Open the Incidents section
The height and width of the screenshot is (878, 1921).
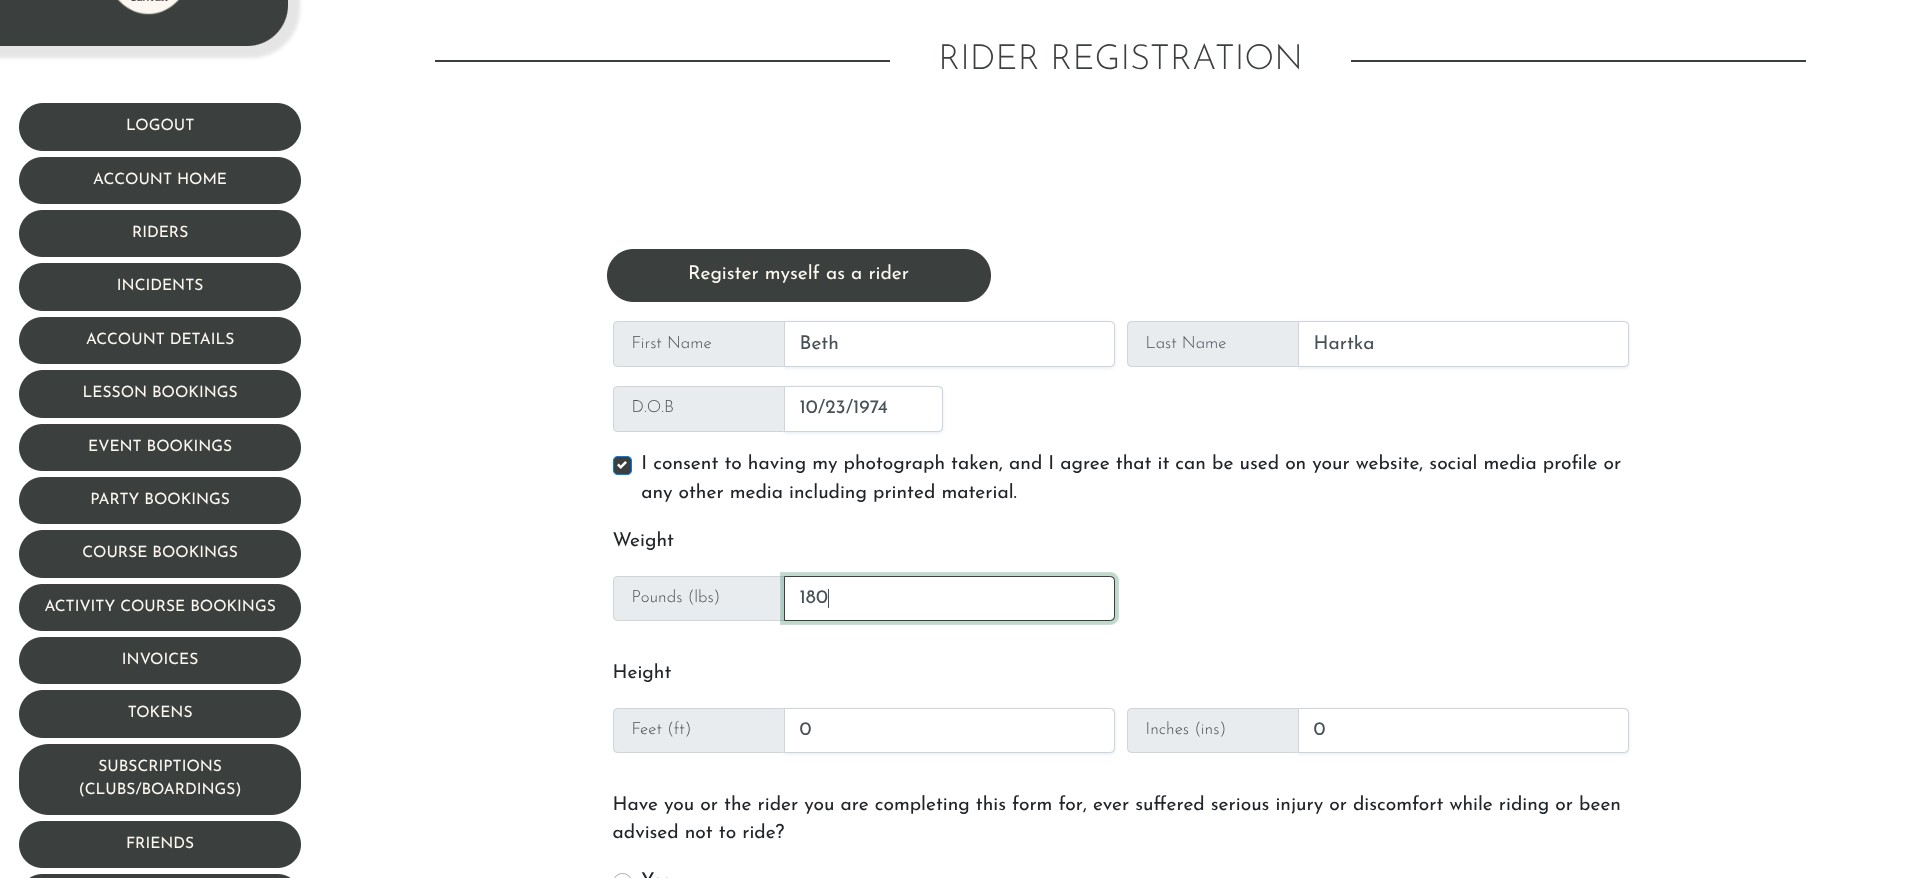click(x=160, y=286)
